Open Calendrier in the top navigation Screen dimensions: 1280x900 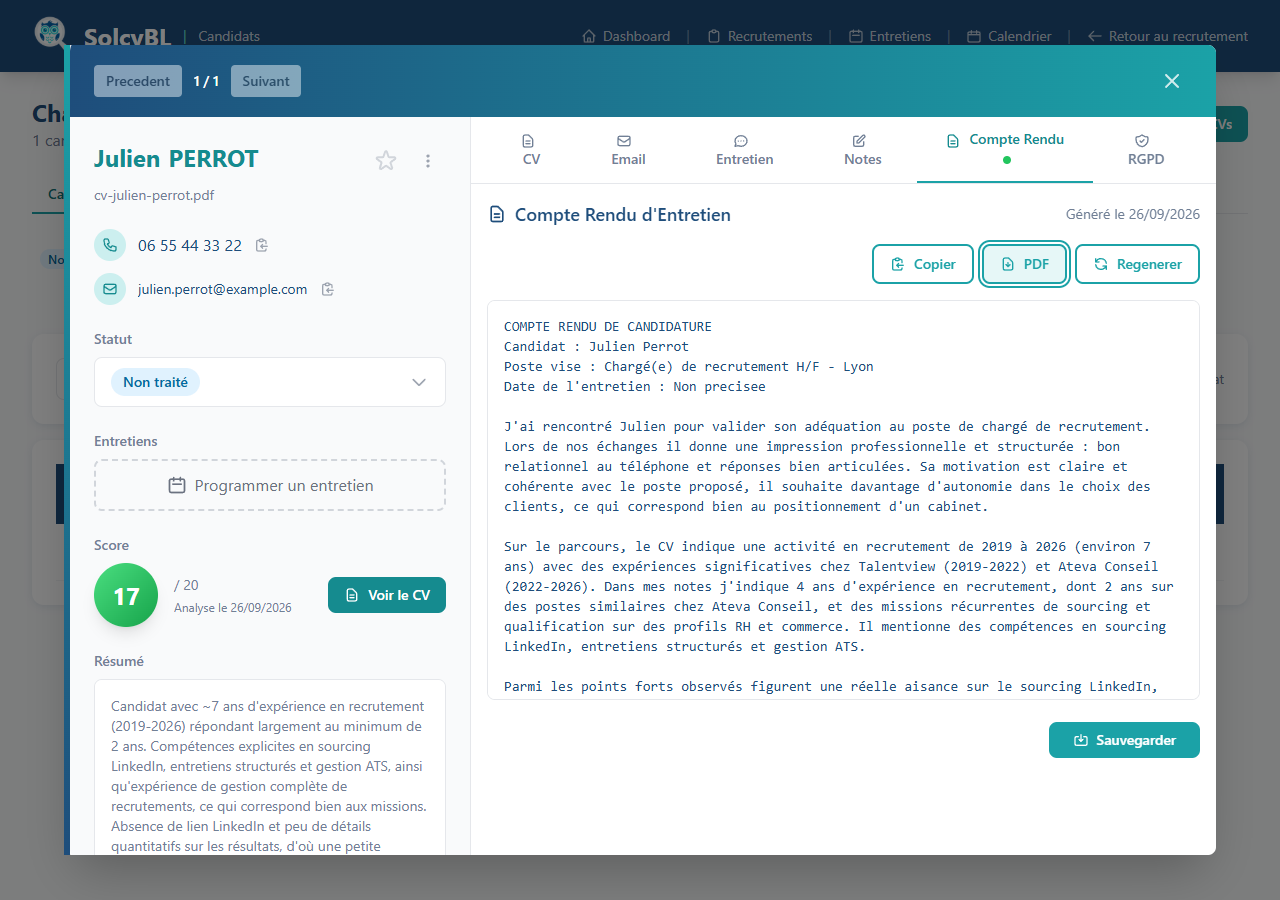point(1009,36)
